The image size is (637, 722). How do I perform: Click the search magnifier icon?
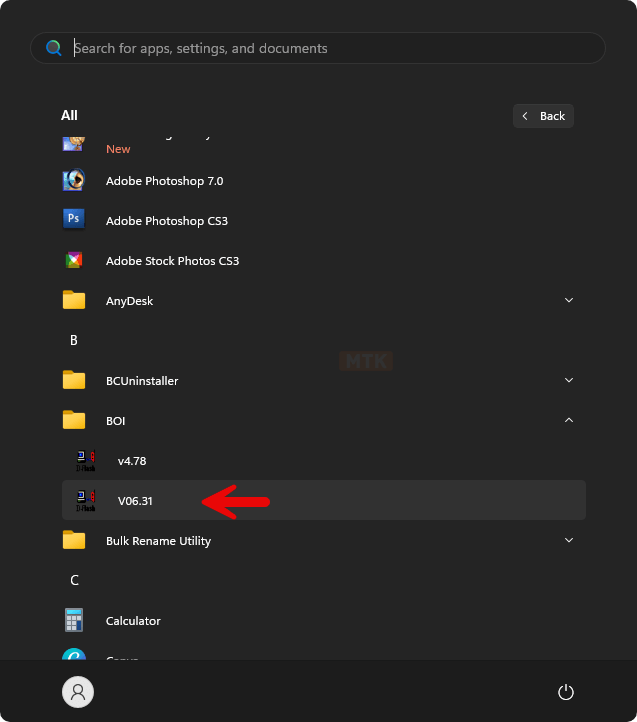[x=54, y=48]
